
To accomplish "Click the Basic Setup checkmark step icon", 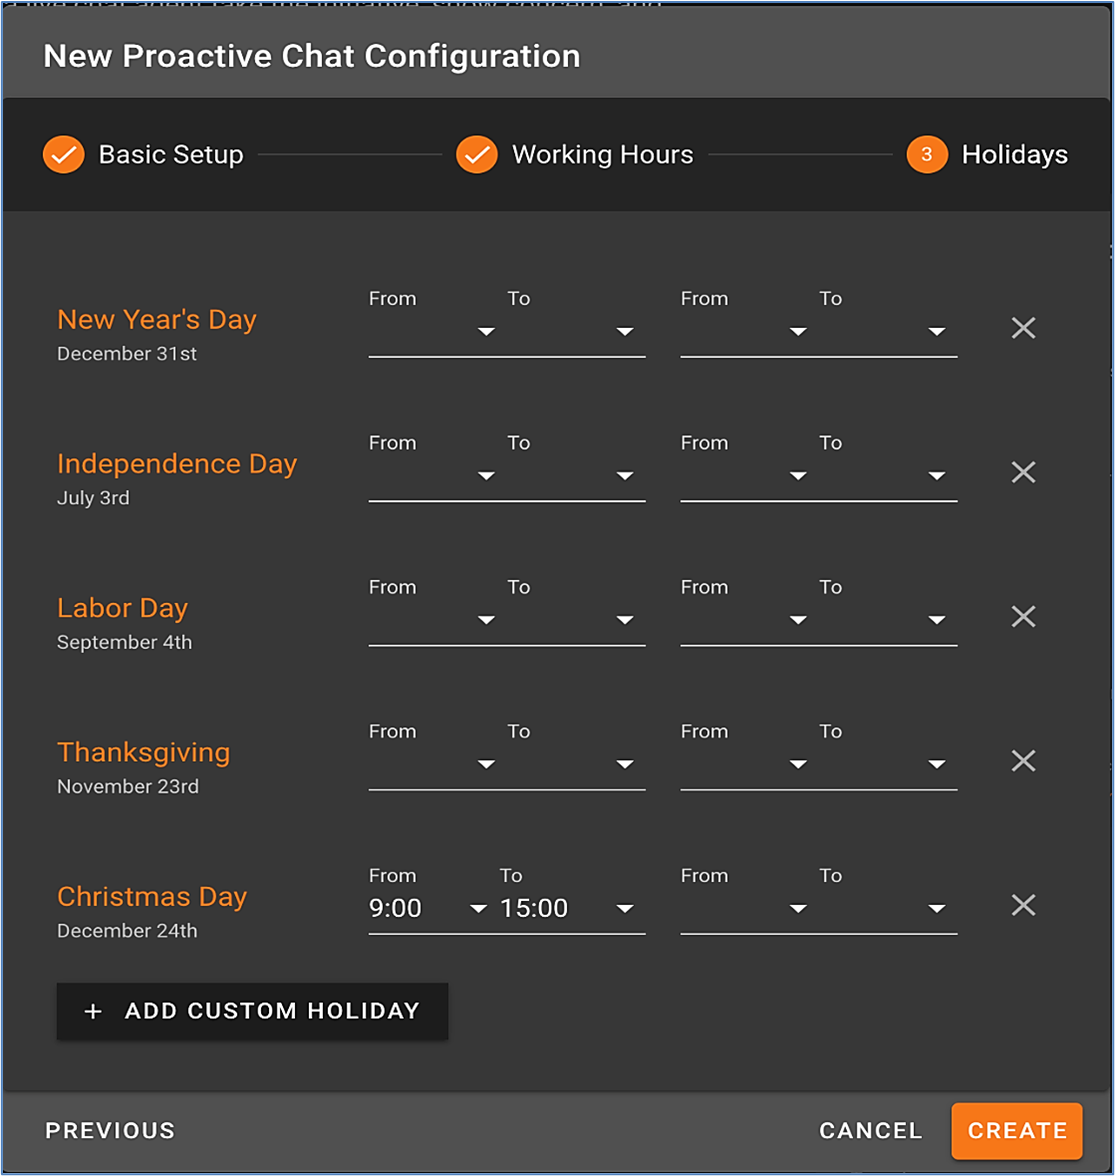I will (63, 155).
